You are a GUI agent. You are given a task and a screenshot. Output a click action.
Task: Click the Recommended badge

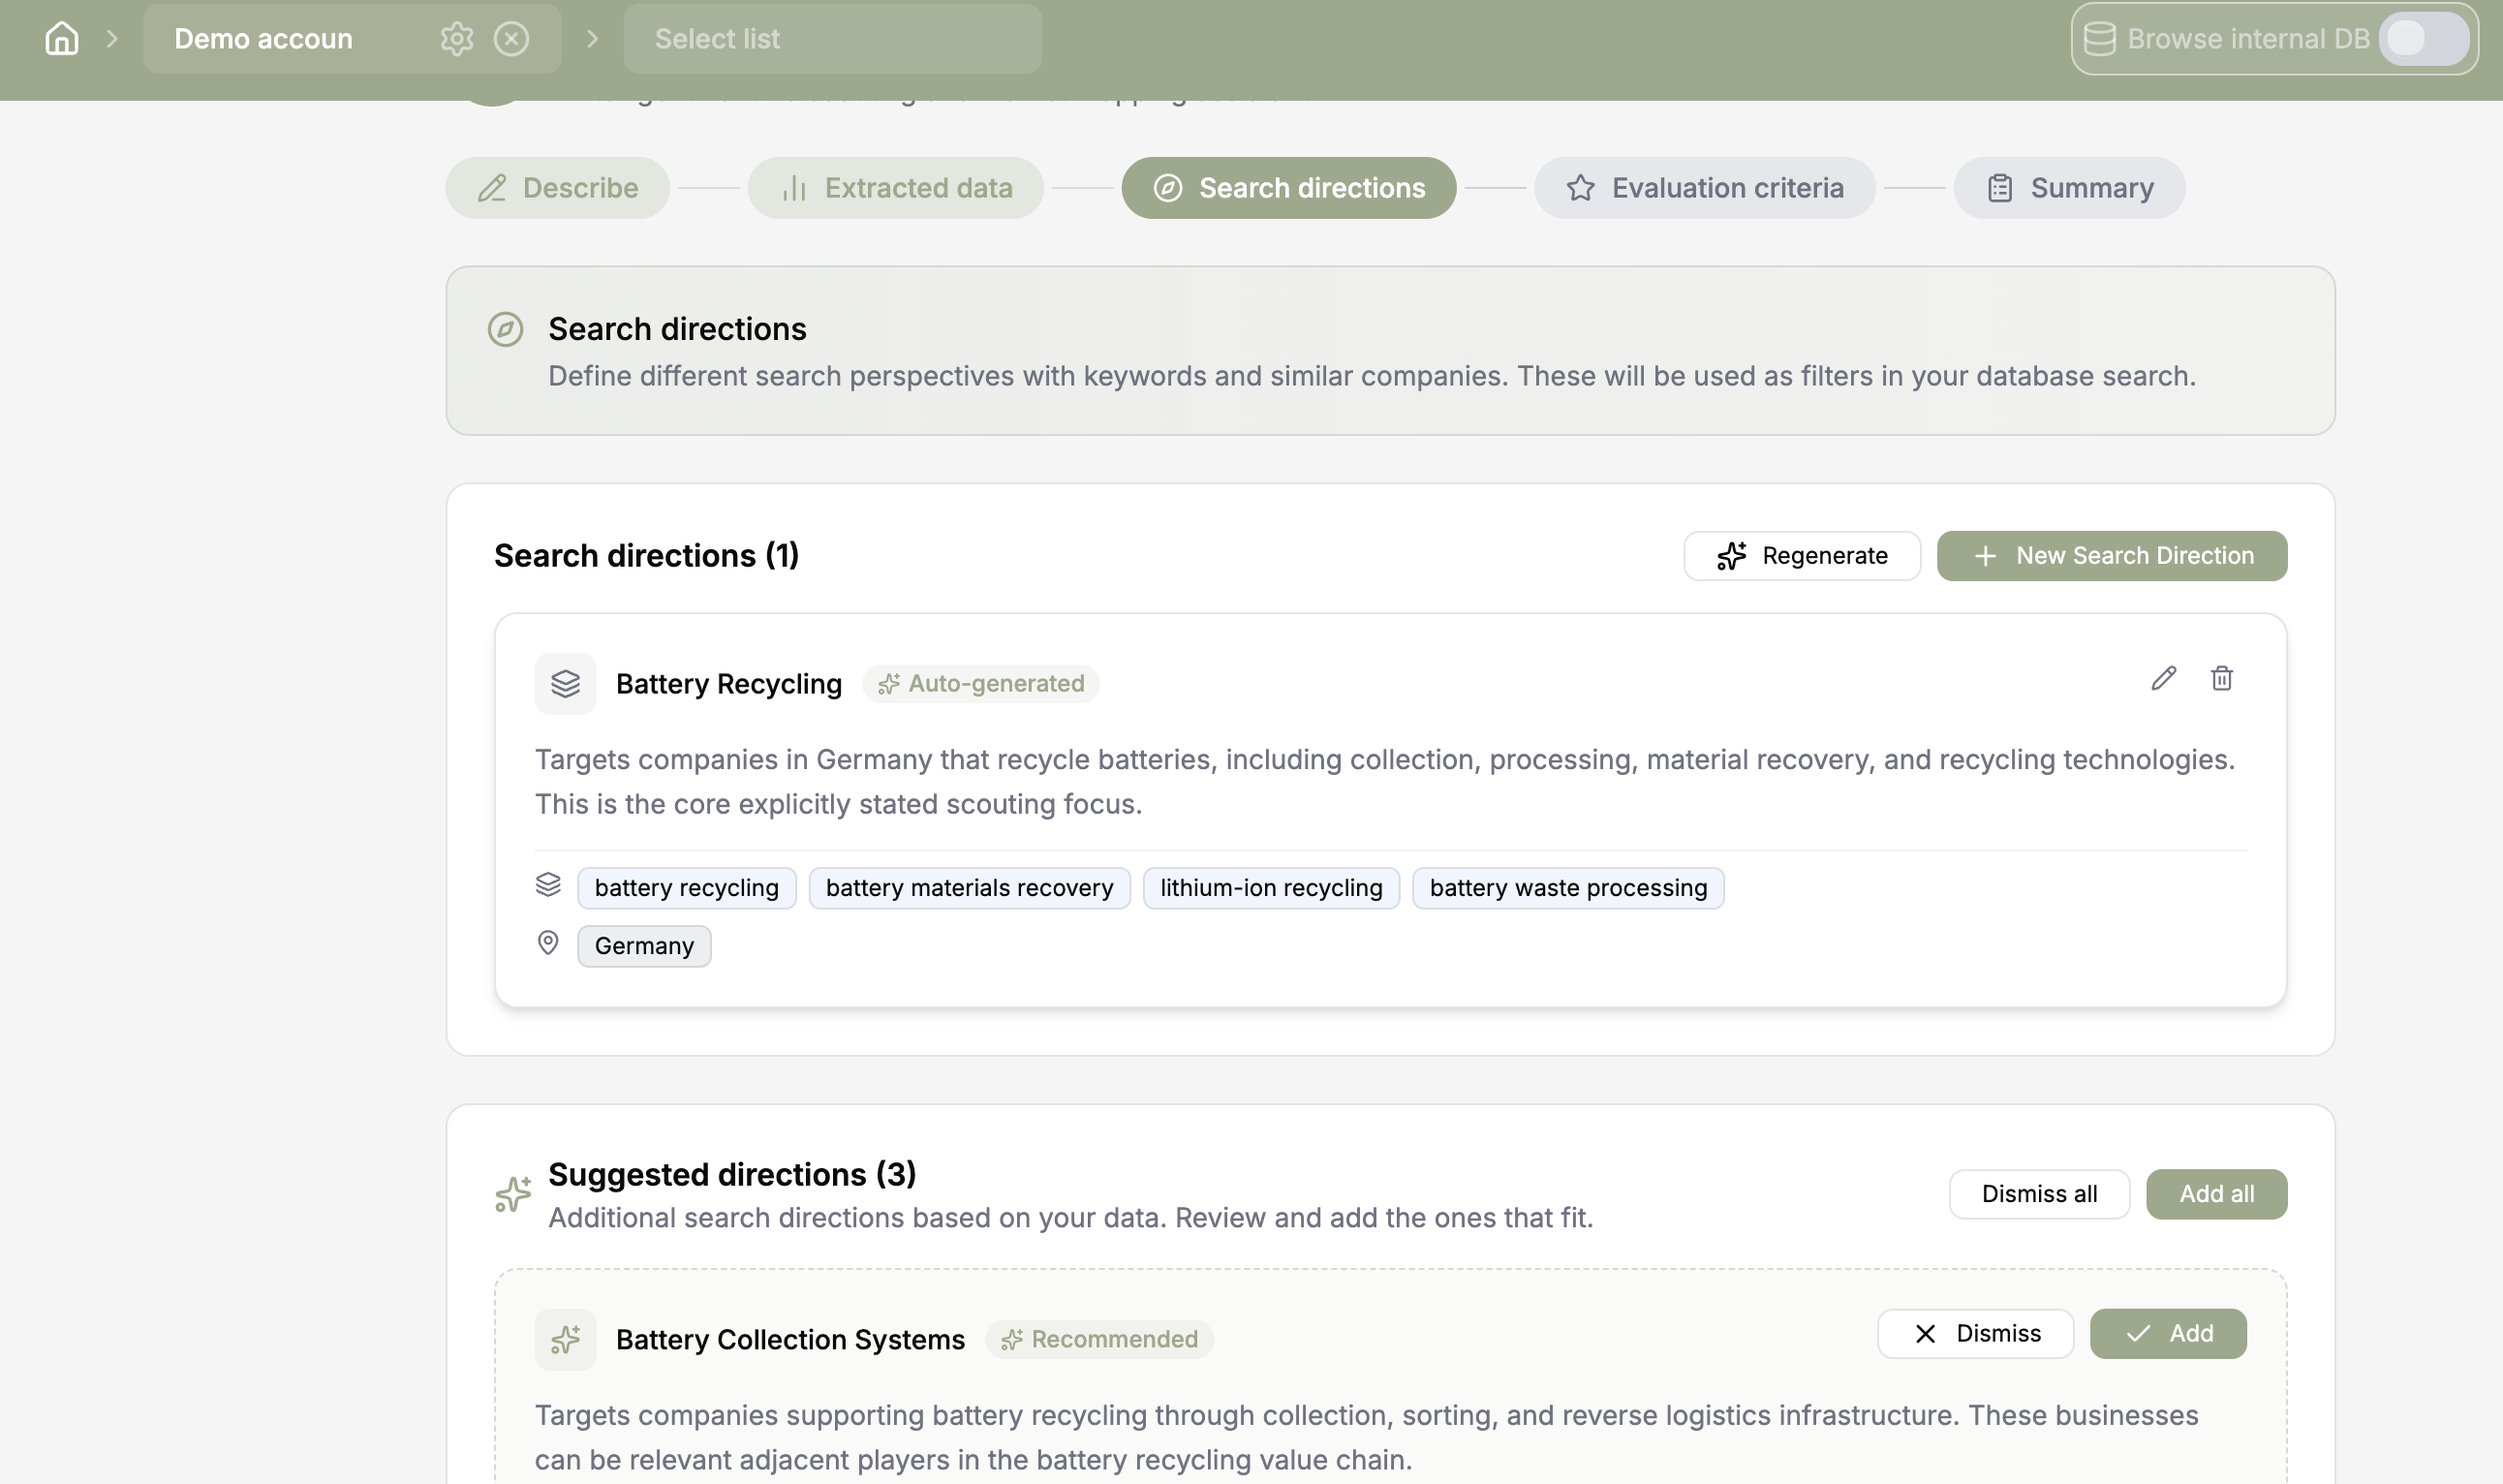click(x=1099, y=1340)
